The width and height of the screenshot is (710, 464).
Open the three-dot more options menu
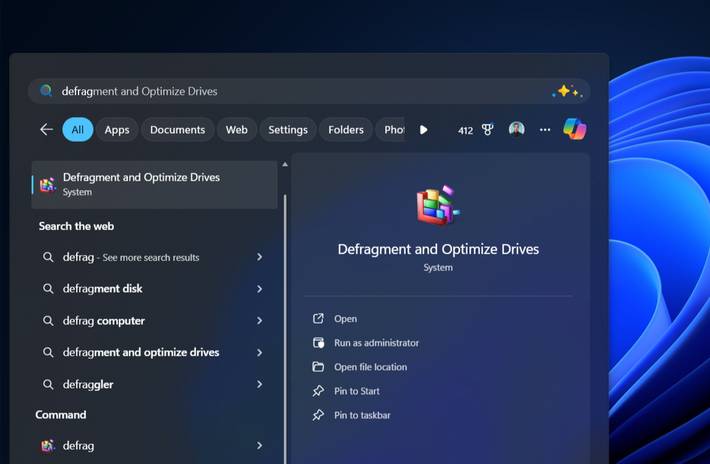coord(545,130)
